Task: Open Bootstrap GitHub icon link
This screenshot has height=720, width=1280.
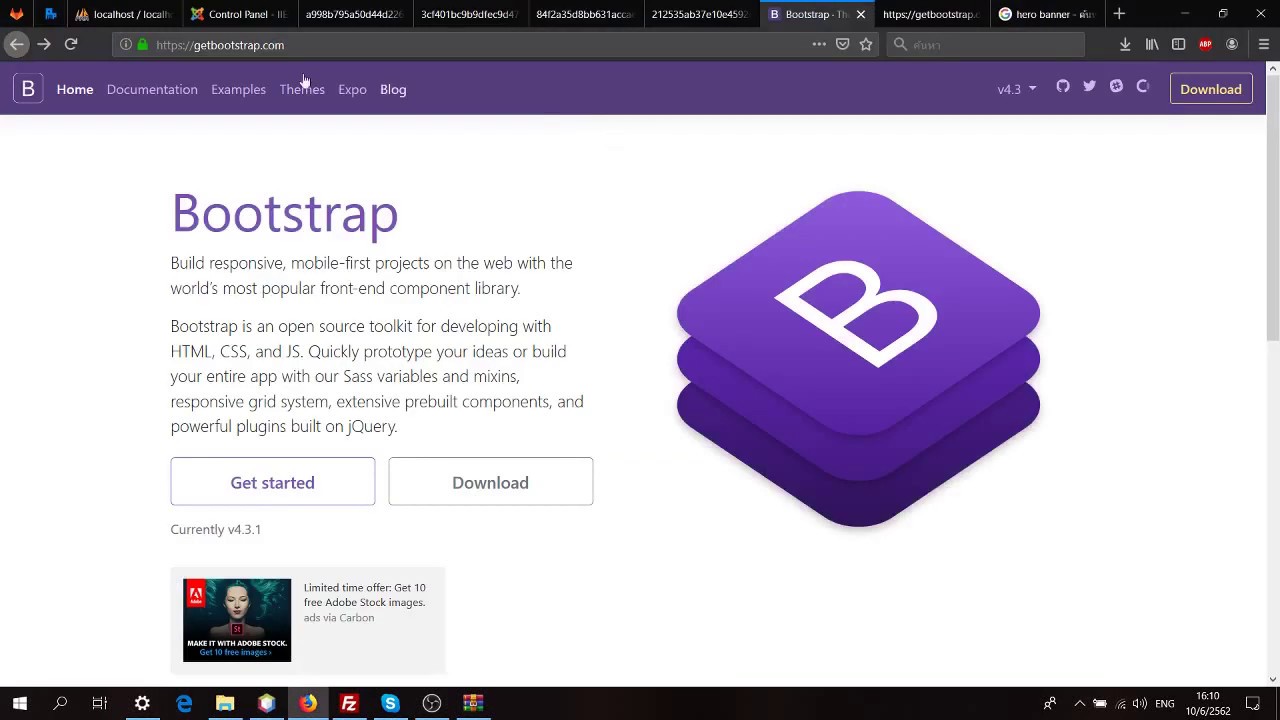Action: [x=1063, y=86]
